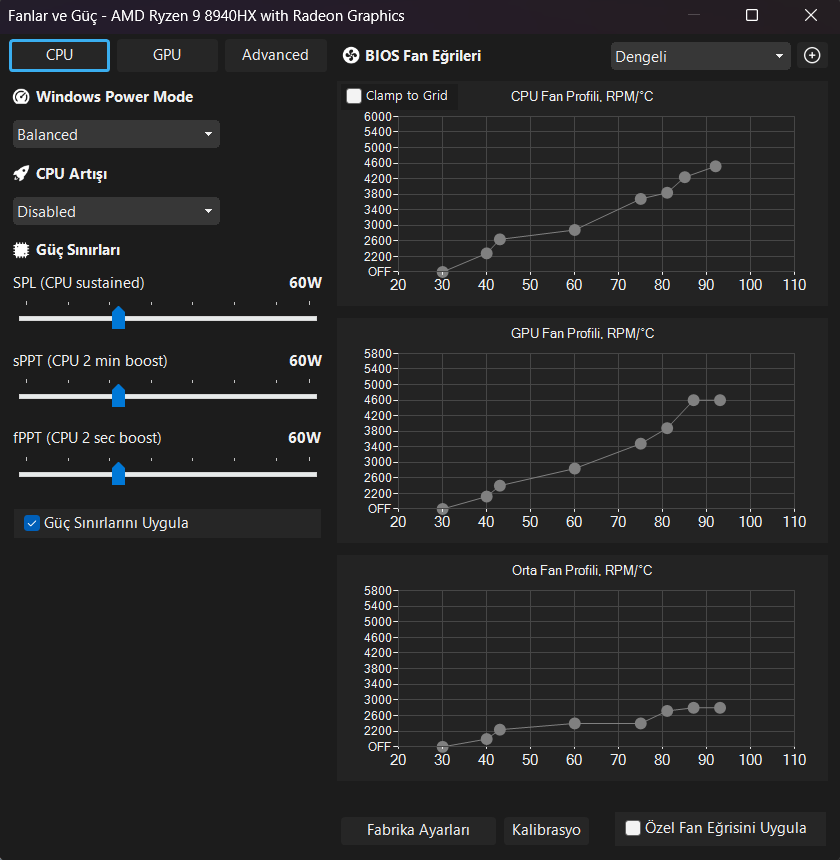Screen dimensions: 840x860
Task: Expand the Disabled CPU boost dropdown
Action: coord(116,211)
